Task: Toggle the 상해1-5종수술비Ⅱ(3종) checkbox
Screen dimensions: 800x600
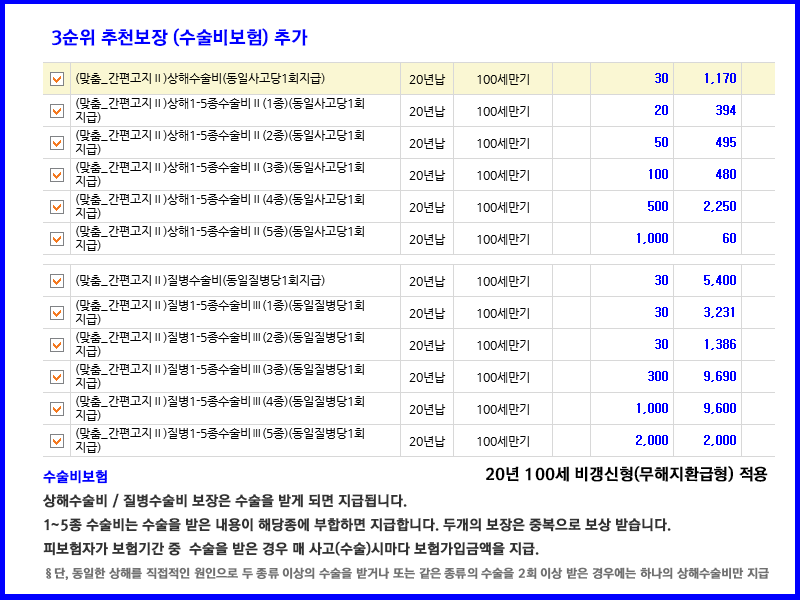Action: pos(57,174)
